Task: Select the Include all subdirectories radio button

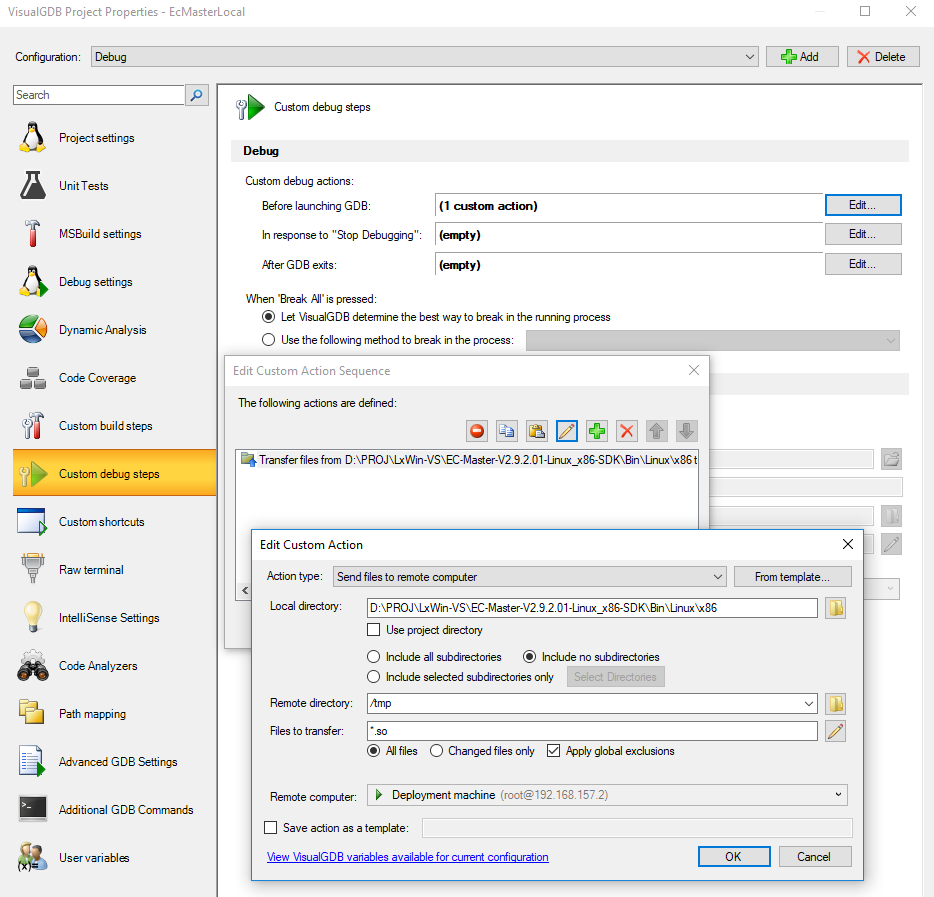Action: (372, 654)
